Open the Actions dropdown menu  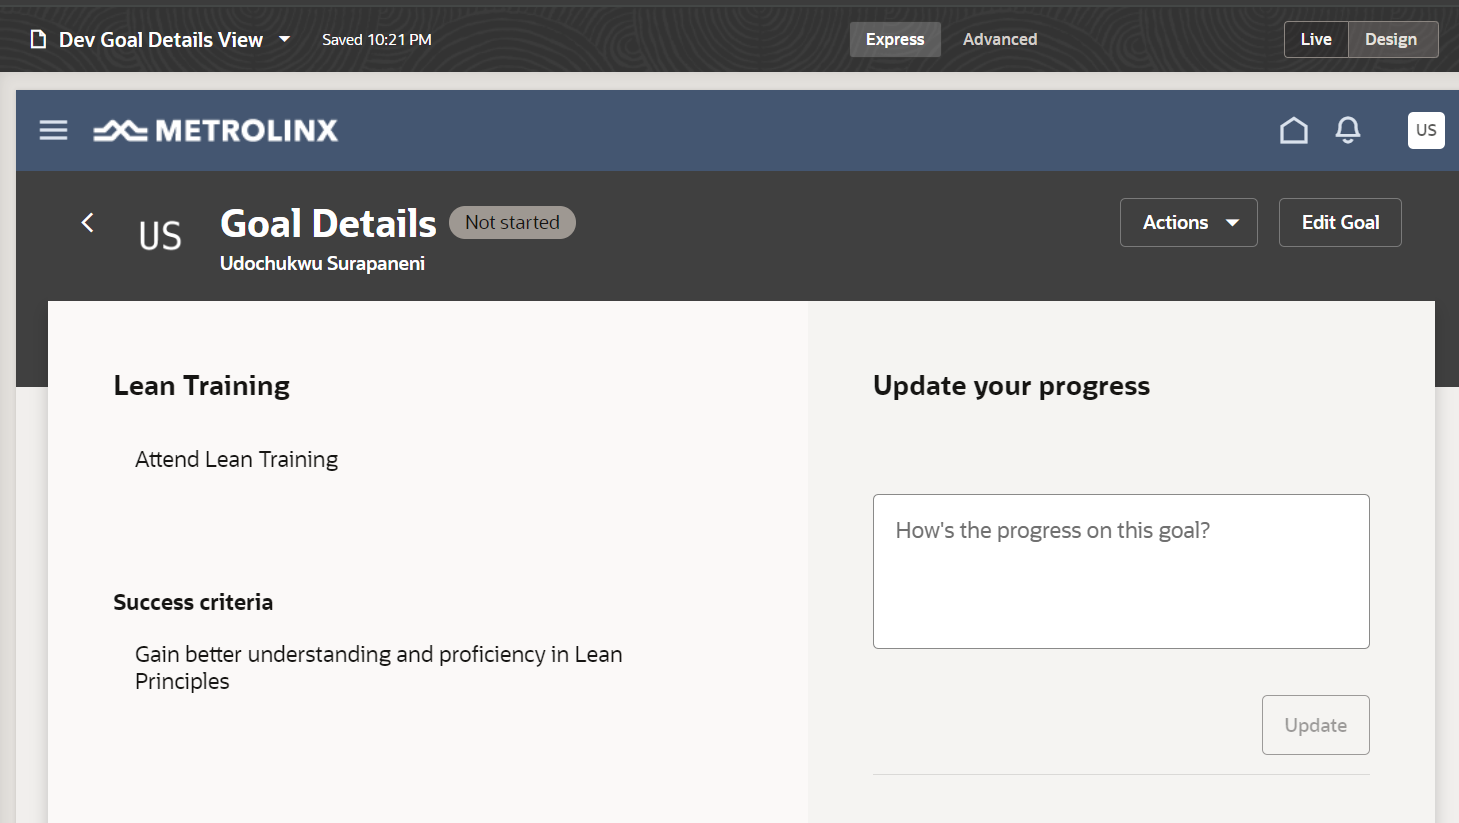1188,222
